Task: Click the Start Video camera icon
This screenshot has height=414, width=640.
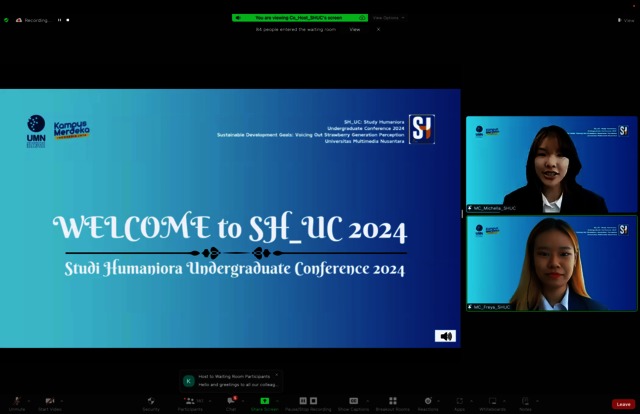Action: (50, 401)
